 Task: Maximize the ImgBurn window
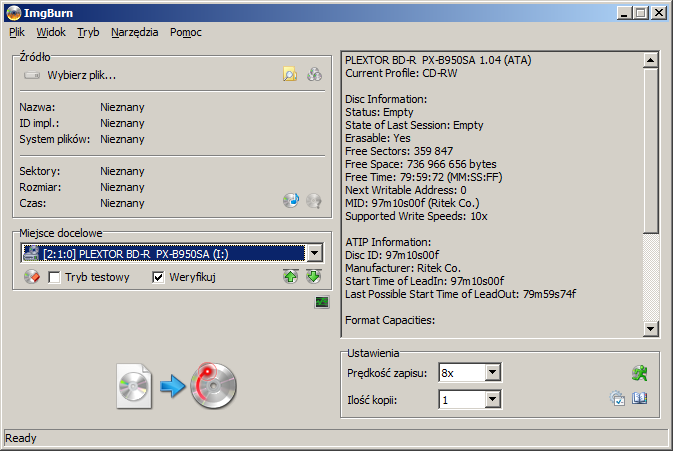tap(640, 13)
